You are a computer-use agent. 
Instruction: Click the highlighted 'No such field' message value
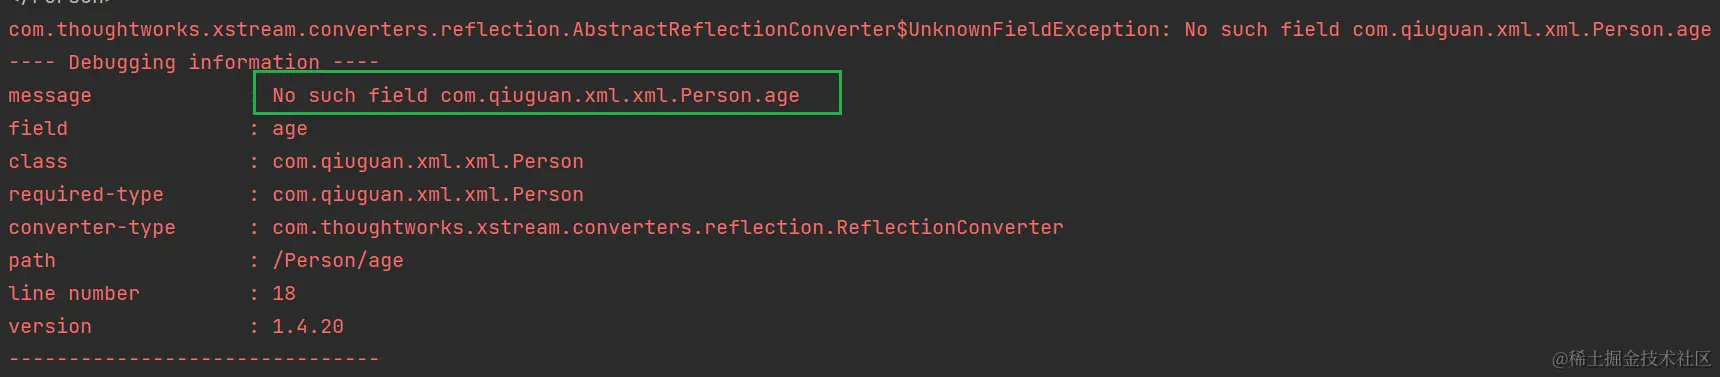coord(536,96)
